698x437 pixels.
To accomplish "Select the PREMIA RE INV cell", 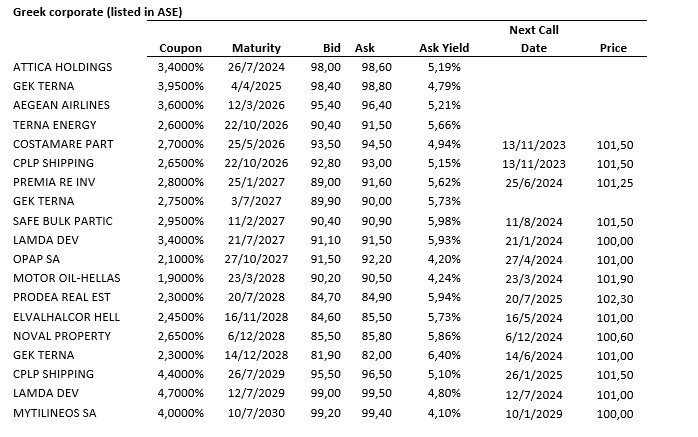I will (x=56, y=182).
